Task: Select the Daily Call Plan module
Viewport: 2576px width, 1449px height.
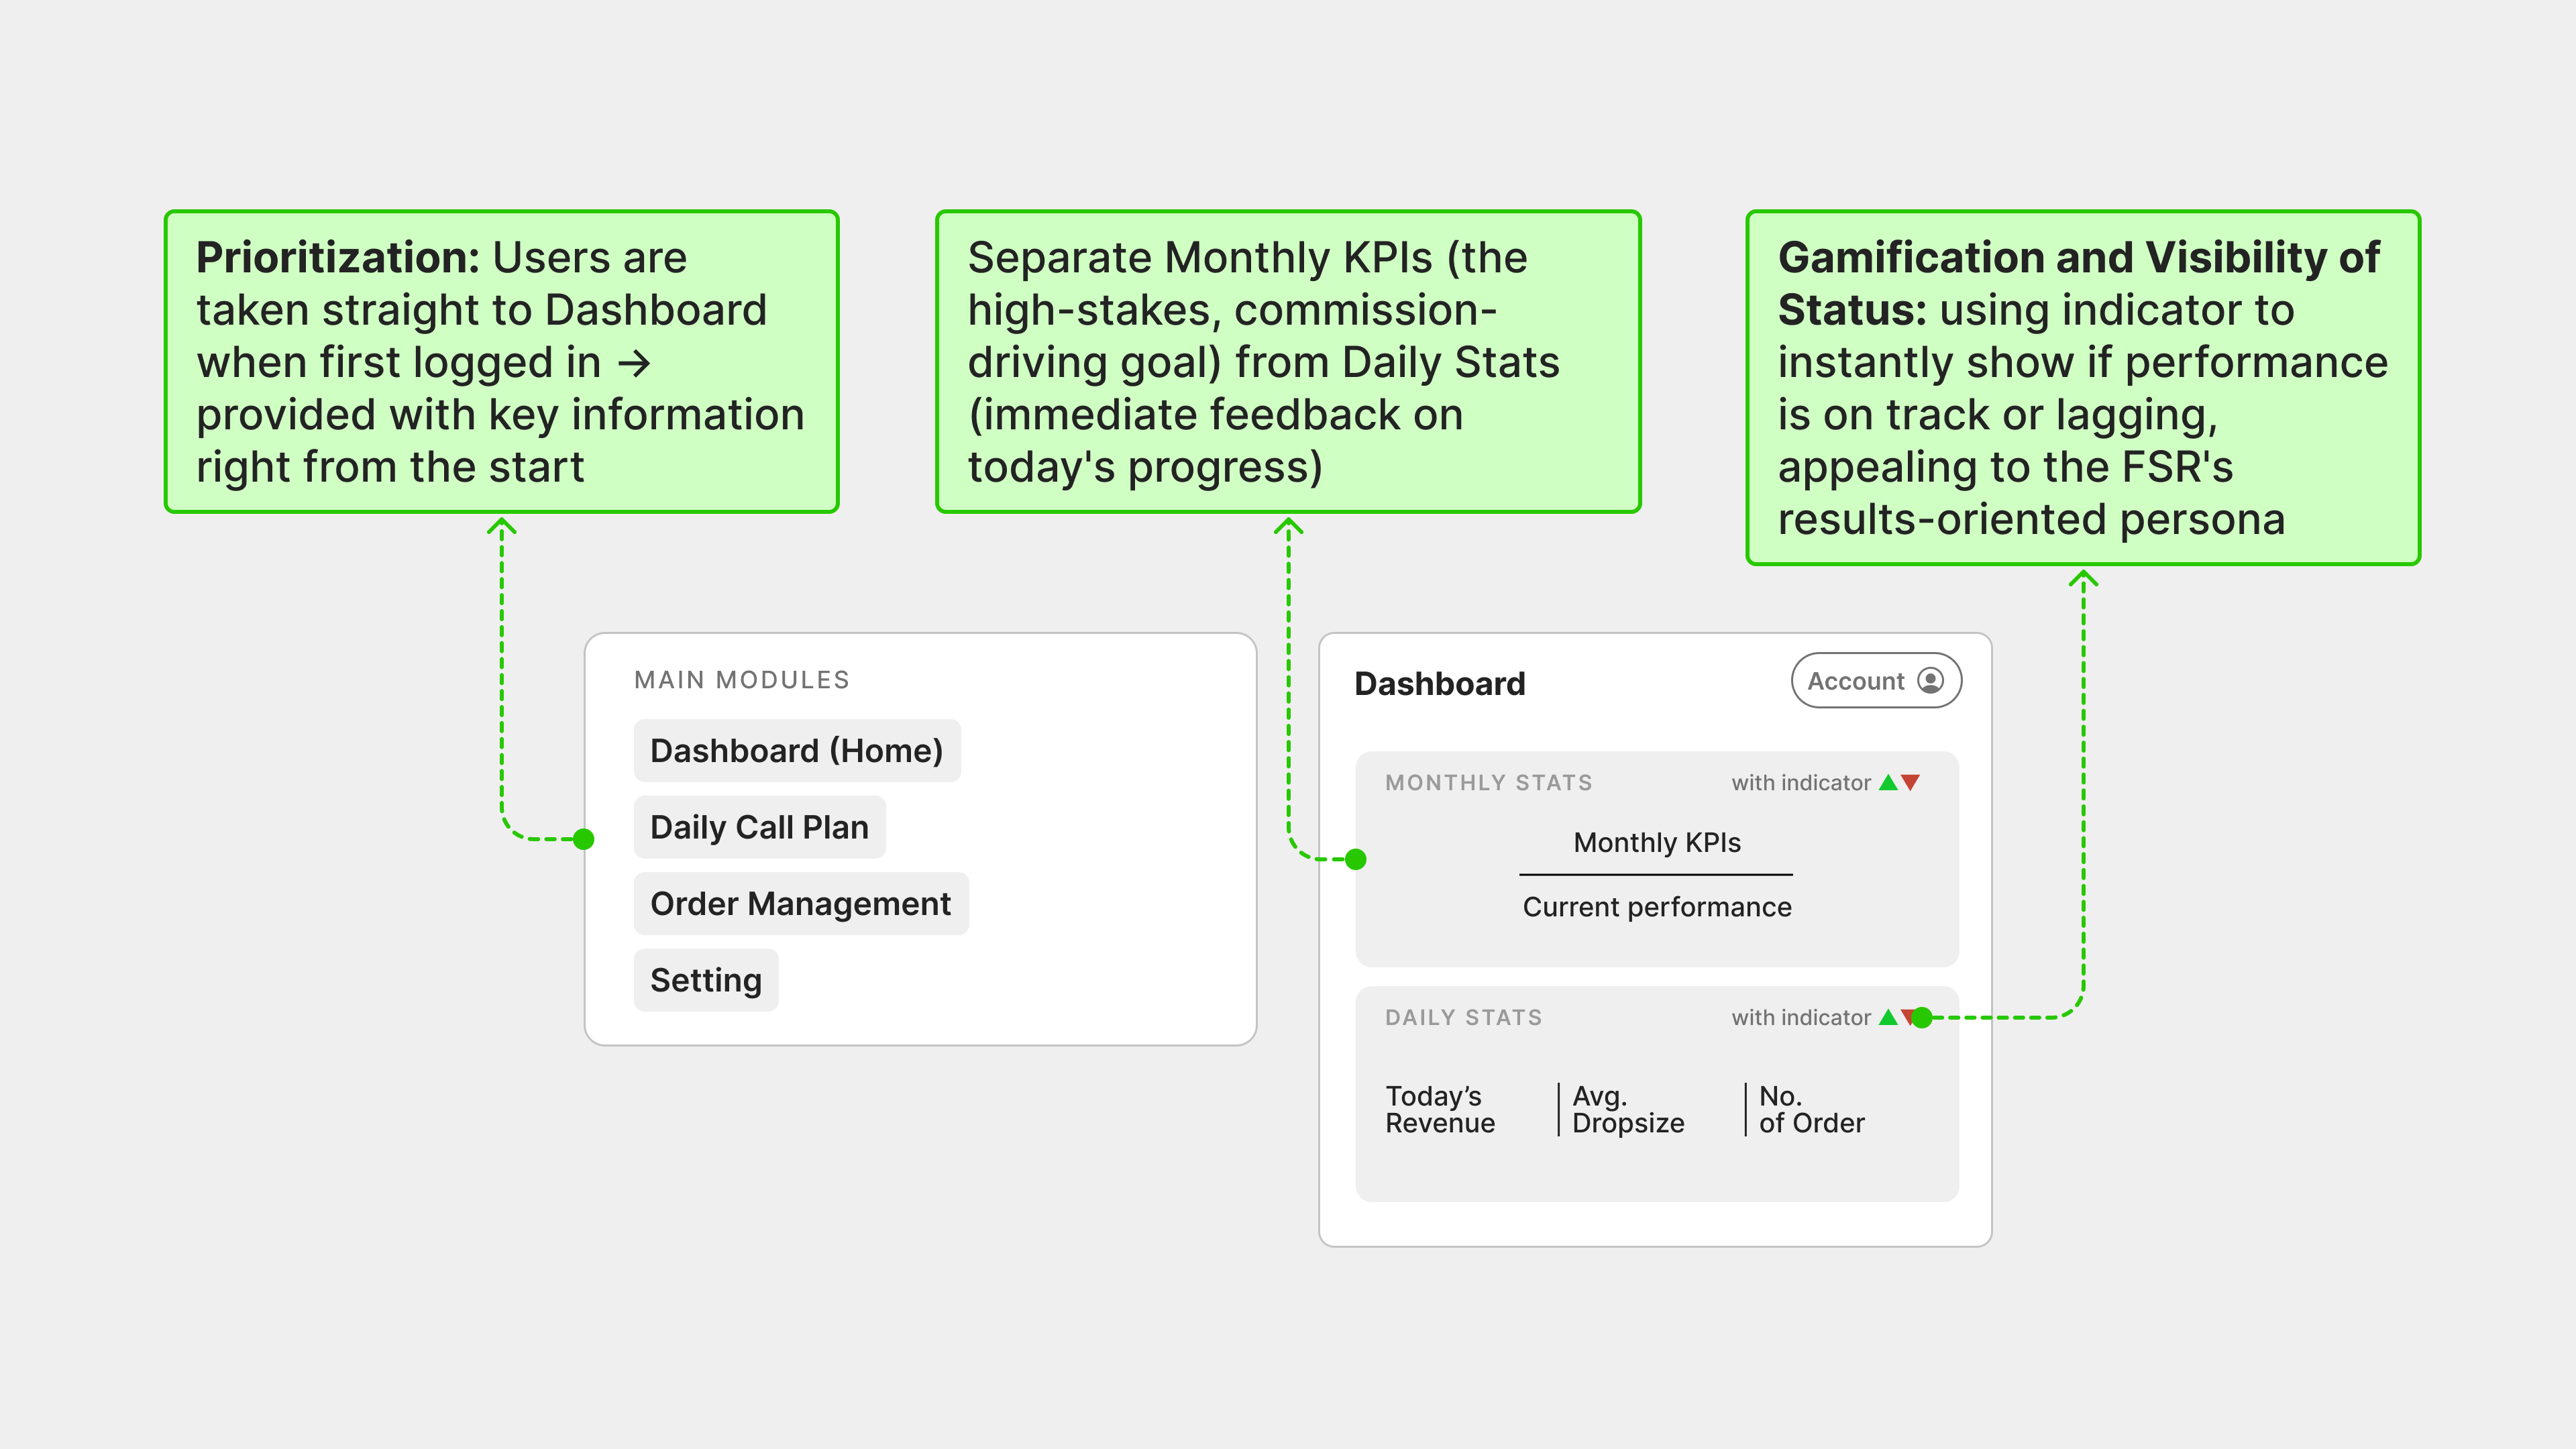Action: coord(759,827)
